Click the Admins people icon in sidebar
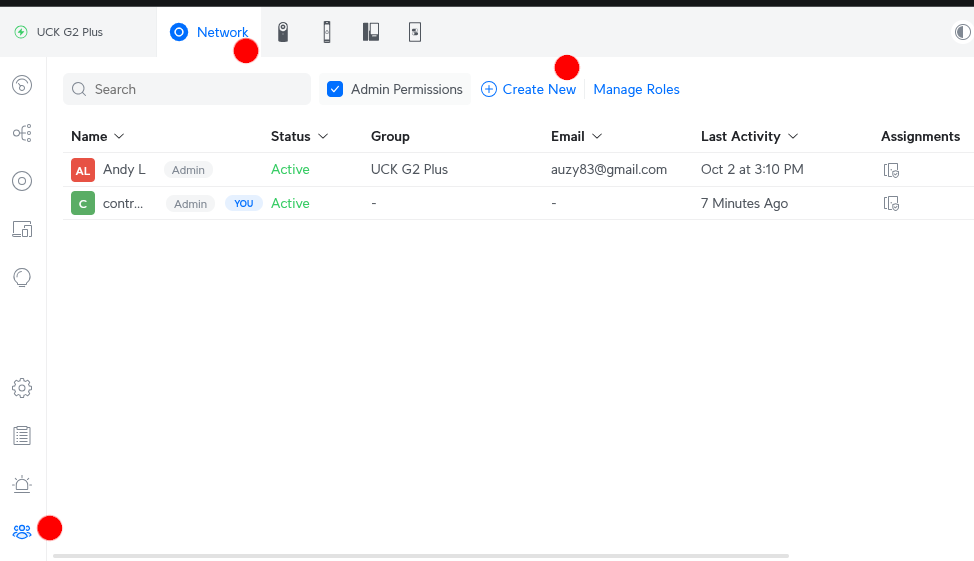 (x=22, y=532)
